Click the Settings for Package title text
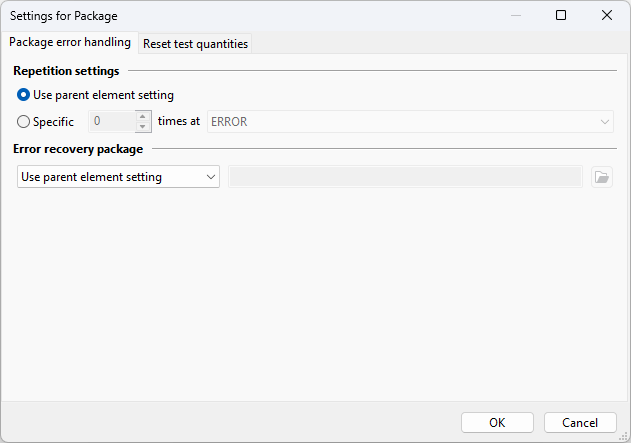Image resolution: width=631 pixels, height=443 pixels. 64,16
